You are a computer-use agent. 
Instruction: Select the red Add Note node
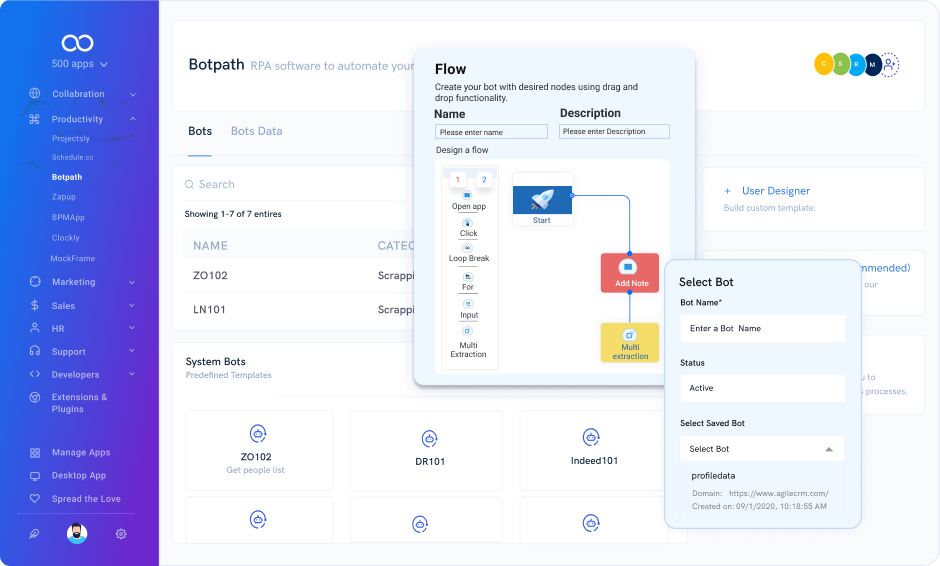(x=630, y=272)
